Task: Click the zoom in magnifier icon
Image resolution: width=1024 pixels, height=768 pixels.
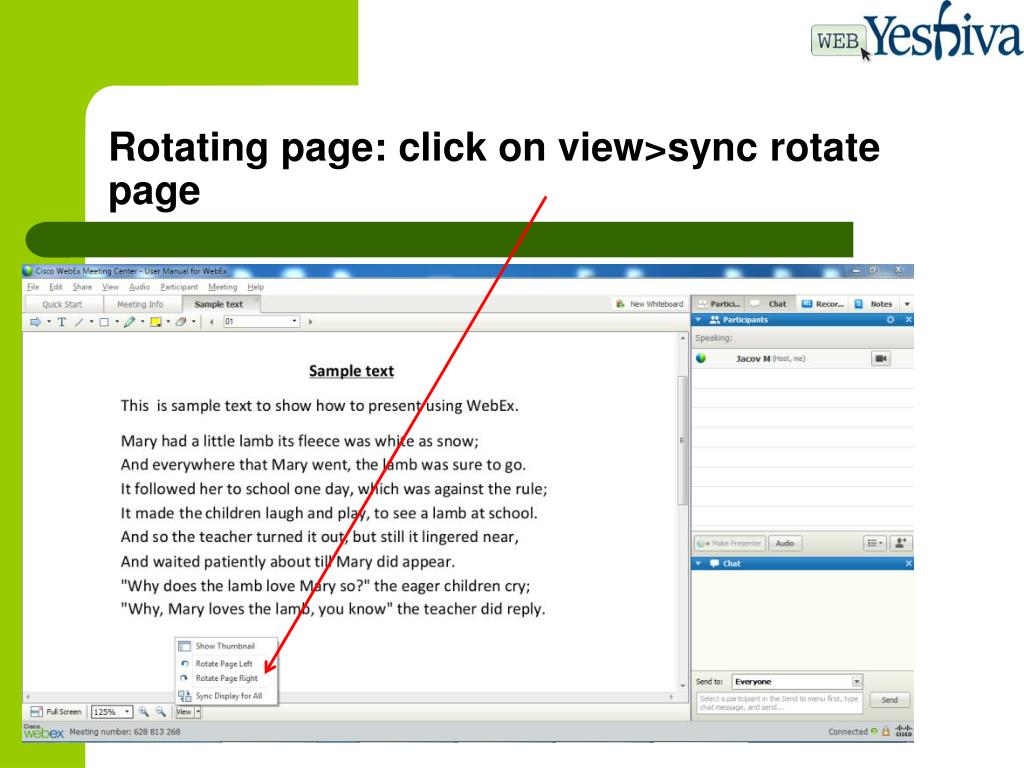Action: (143, 712)
